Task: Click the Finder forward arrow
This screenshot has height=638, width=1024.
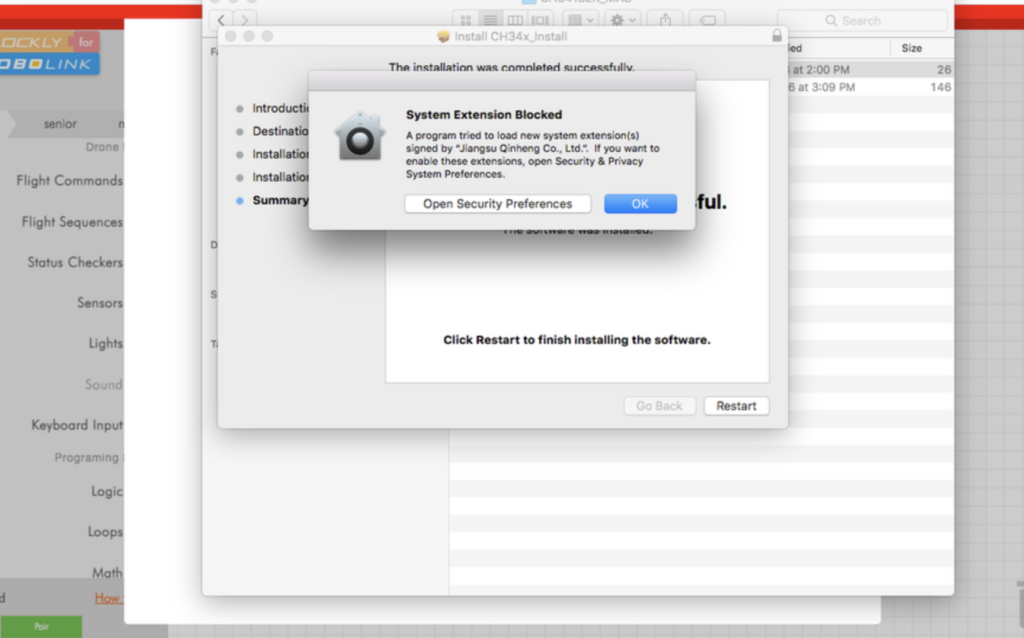Action: [x=245, y=20]
